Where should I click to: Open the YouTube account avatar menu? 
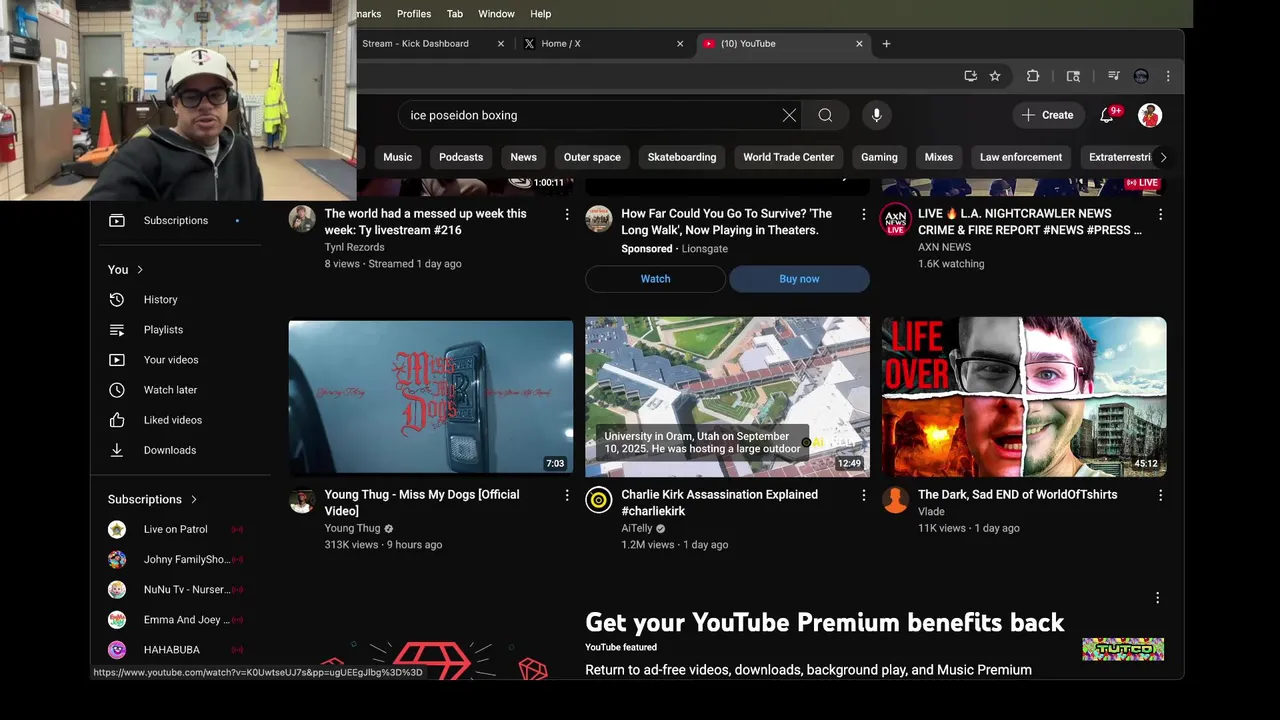pyautogui.click(x=1150, y=115)
